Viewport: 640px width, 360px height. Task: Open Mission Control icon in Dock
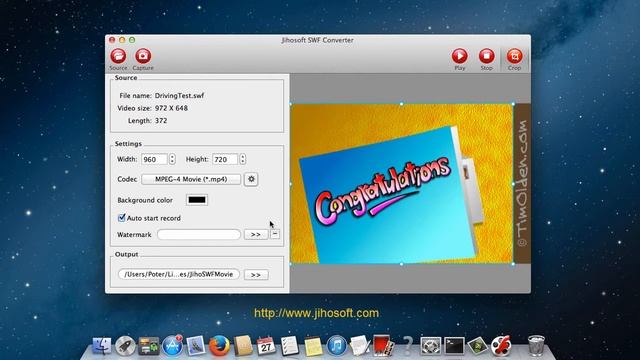coord(149,346)
